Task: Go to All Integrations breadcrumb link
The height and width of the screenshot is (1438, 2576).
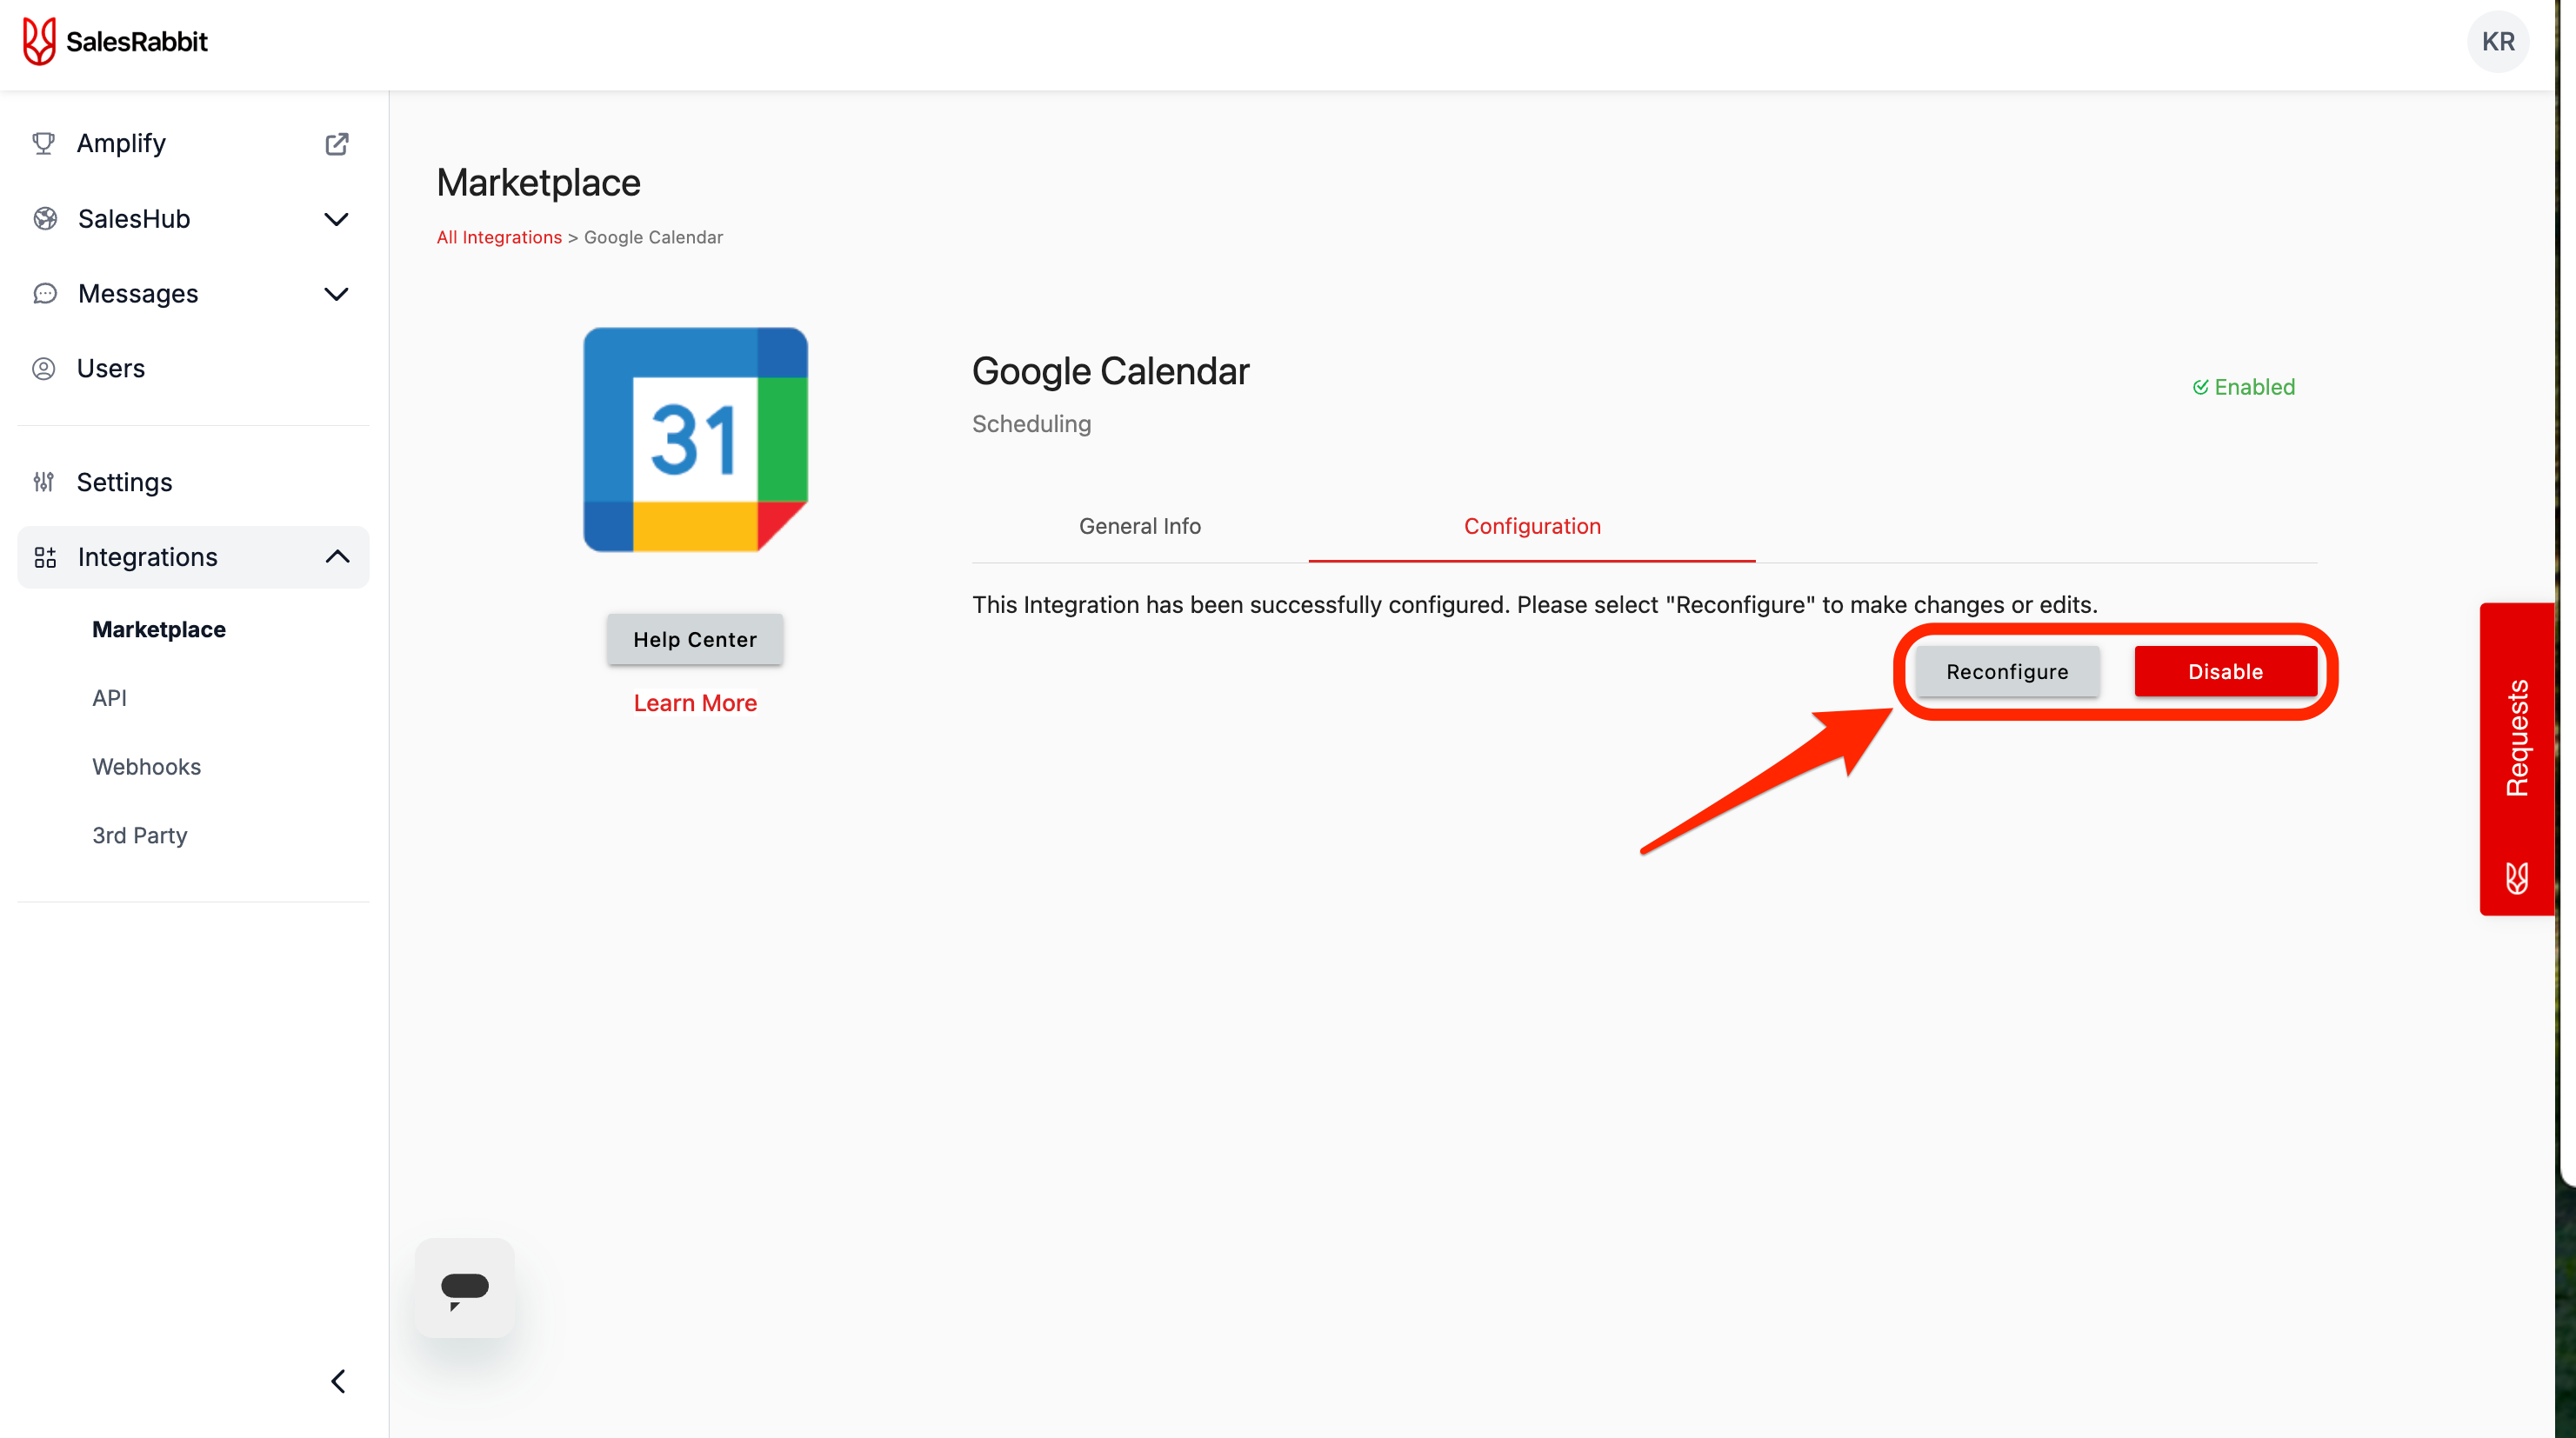Action: 498,237
